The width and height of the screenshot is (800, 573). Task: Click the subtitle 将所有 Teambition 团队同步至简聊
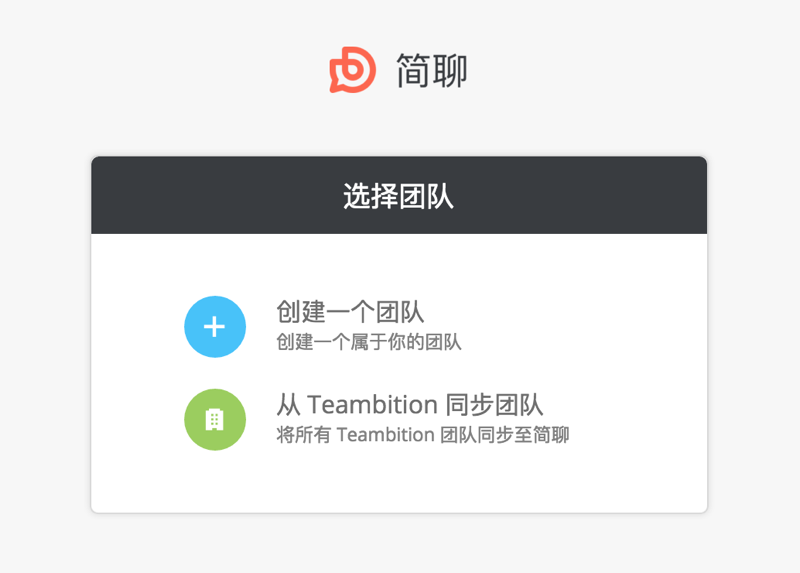[x=423, y=435]
